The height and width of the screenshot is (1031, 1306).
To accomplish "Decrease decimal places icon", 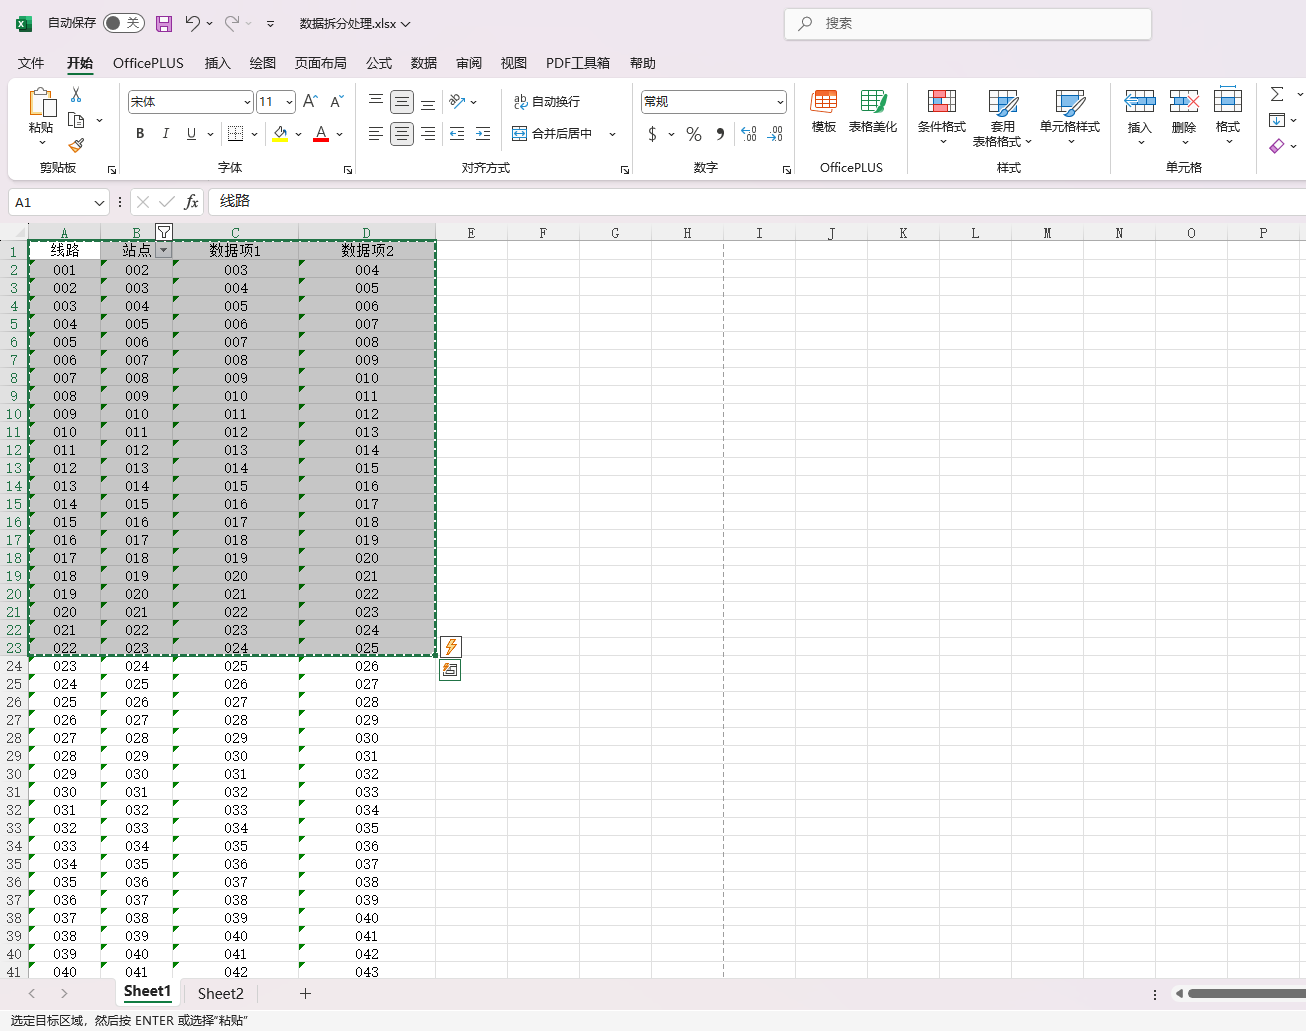I will (776, 134).
